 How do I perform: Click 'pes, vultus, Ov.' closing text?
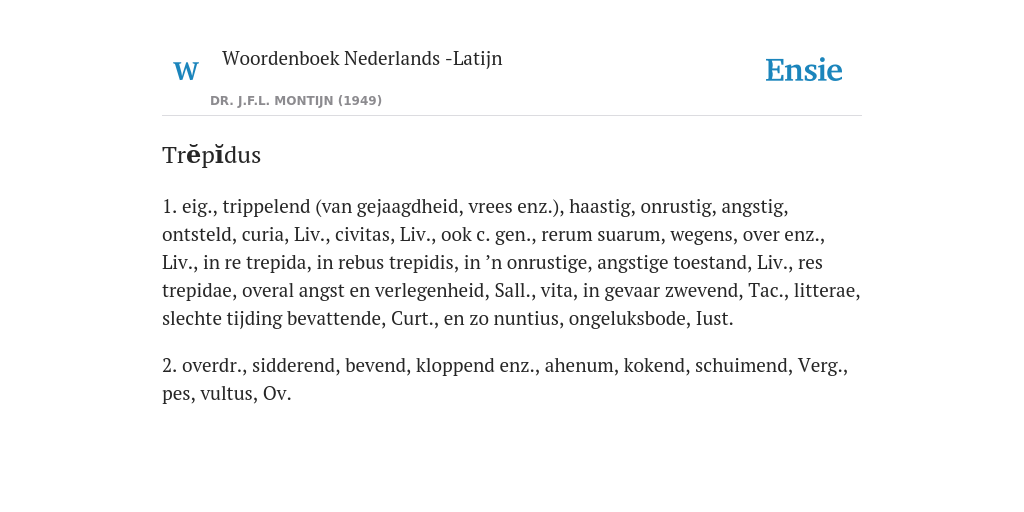click(227, 394)
